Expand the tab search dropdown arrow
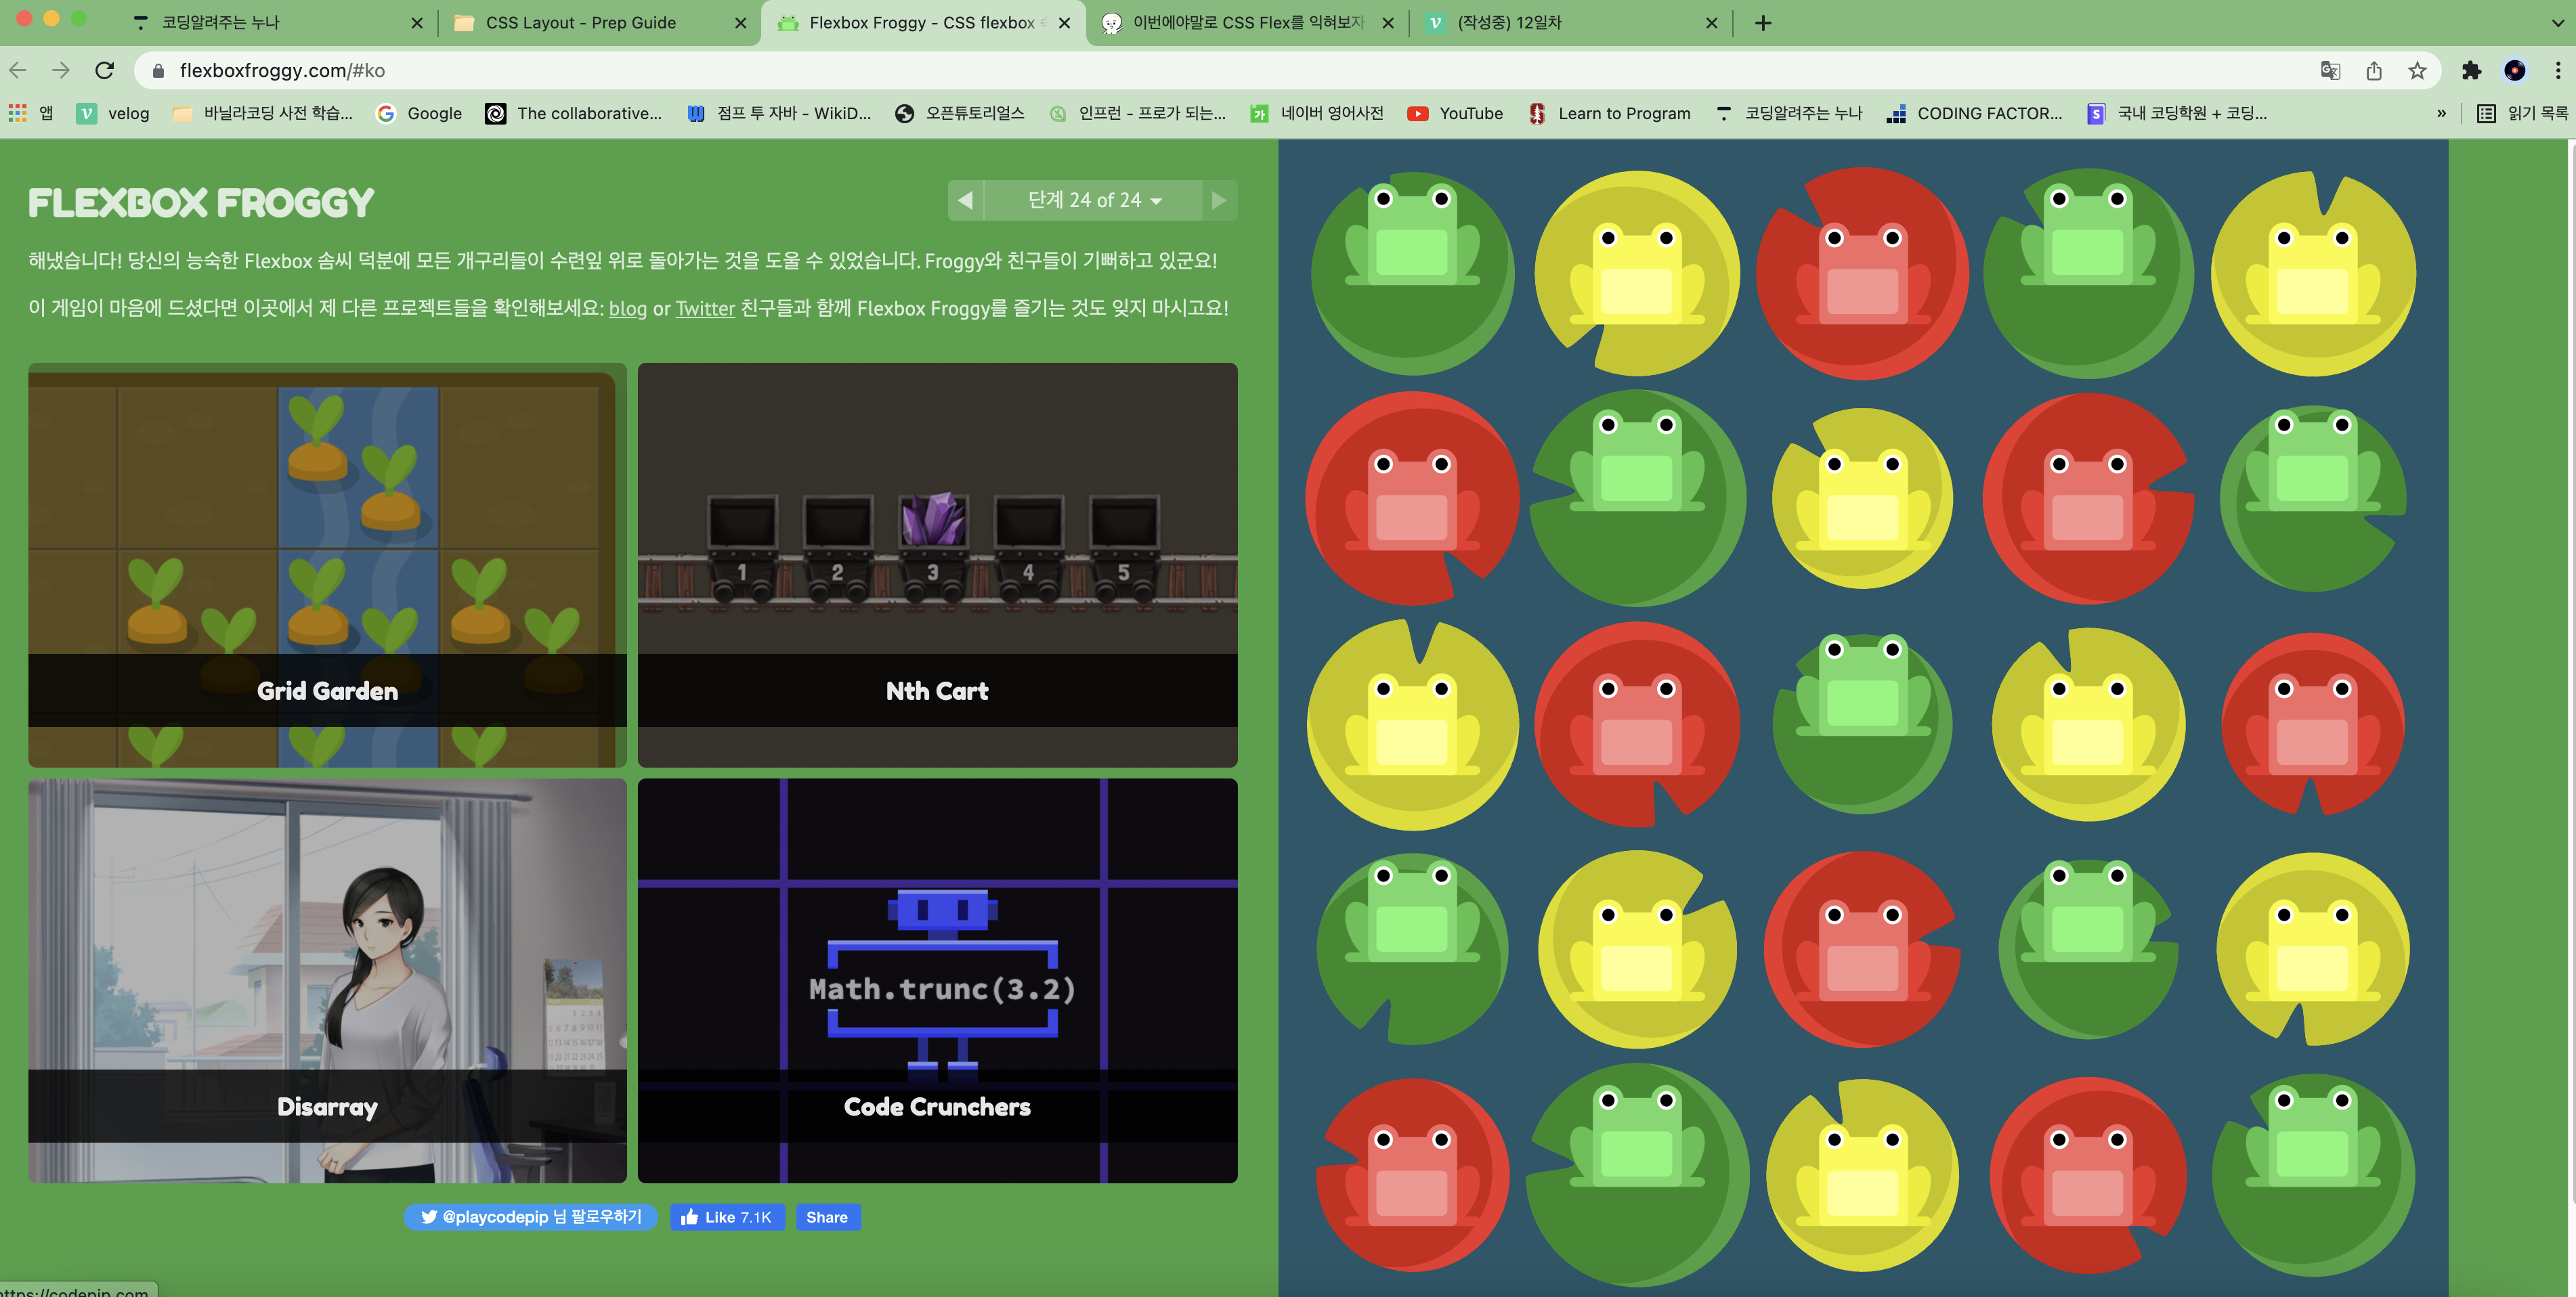Screen dimensions: 2576x1297 click(2557, 22)
